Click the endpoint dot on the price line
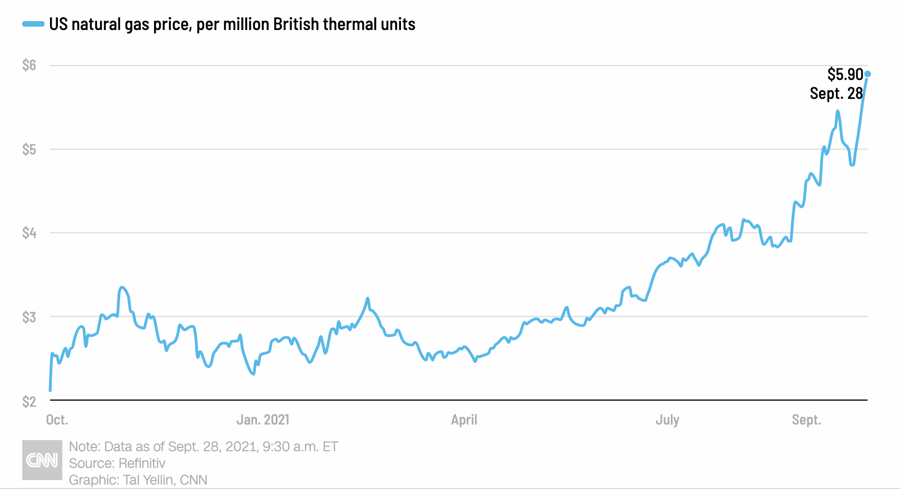This screenshot has width=900, height=489. (x=867, y=73)
